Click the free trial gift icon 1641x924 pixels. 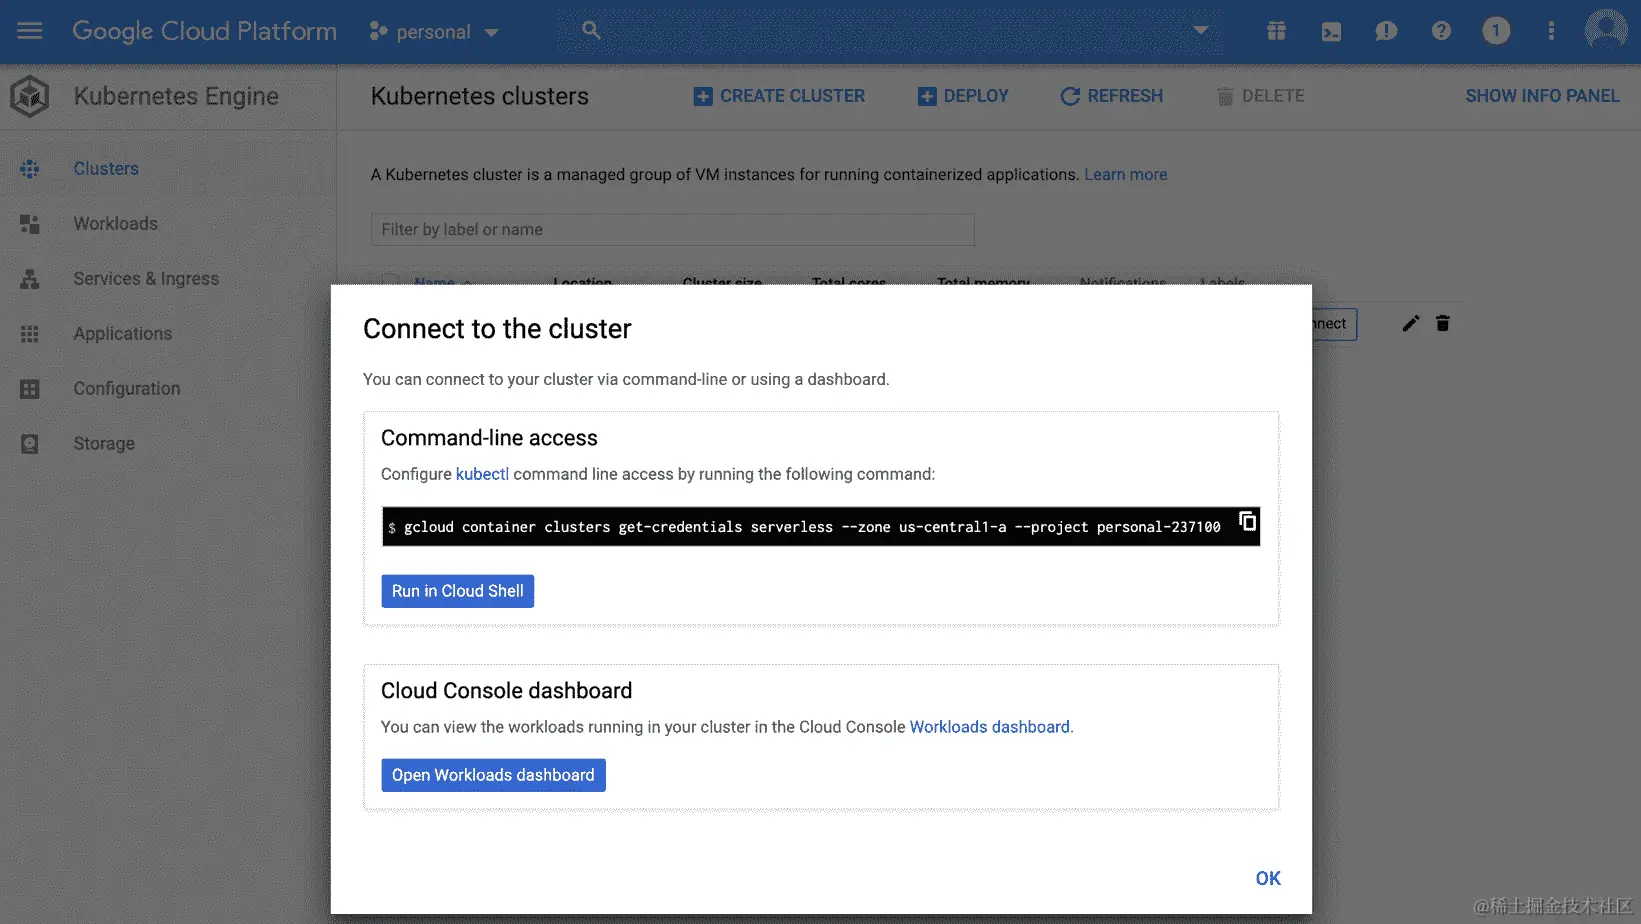pyautogui.click(x=1276, y=31)
